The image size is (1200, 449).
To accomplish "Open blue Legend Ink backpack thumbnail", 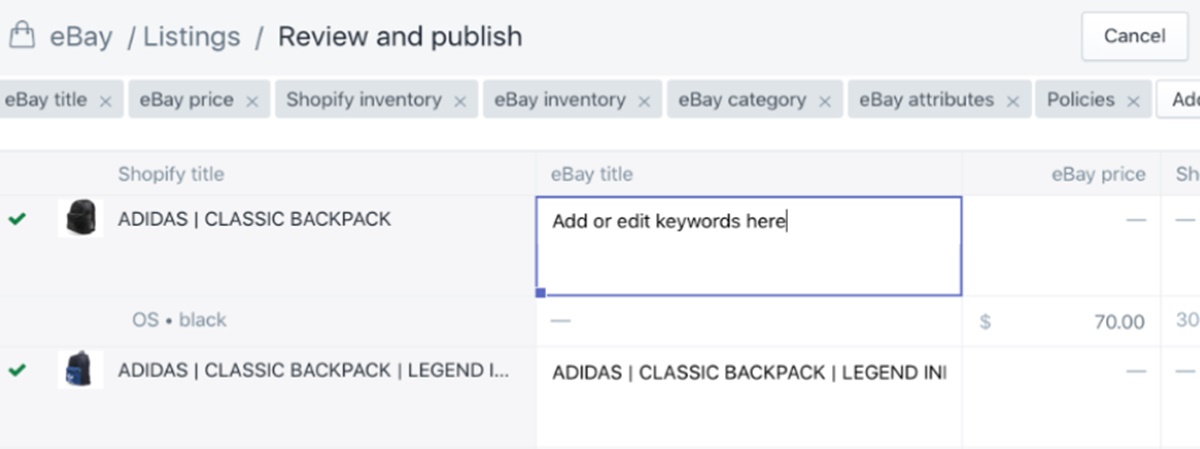I will click(x=80, y=370).
